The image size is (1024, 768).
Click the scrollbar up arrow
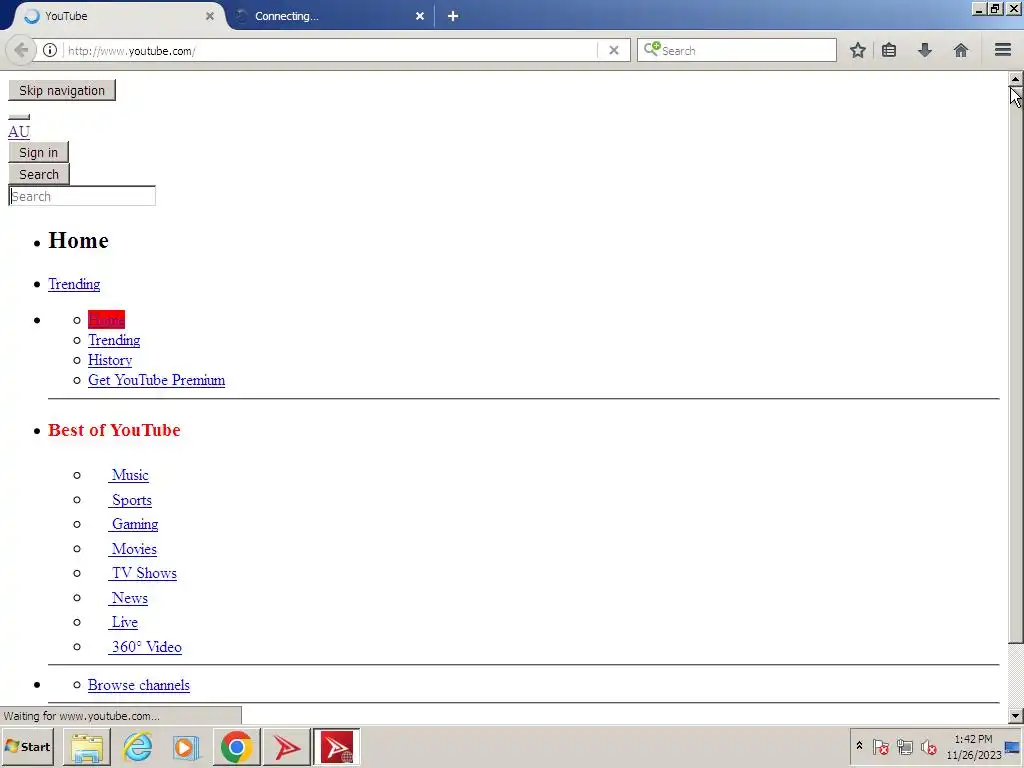coord(1016,78)
